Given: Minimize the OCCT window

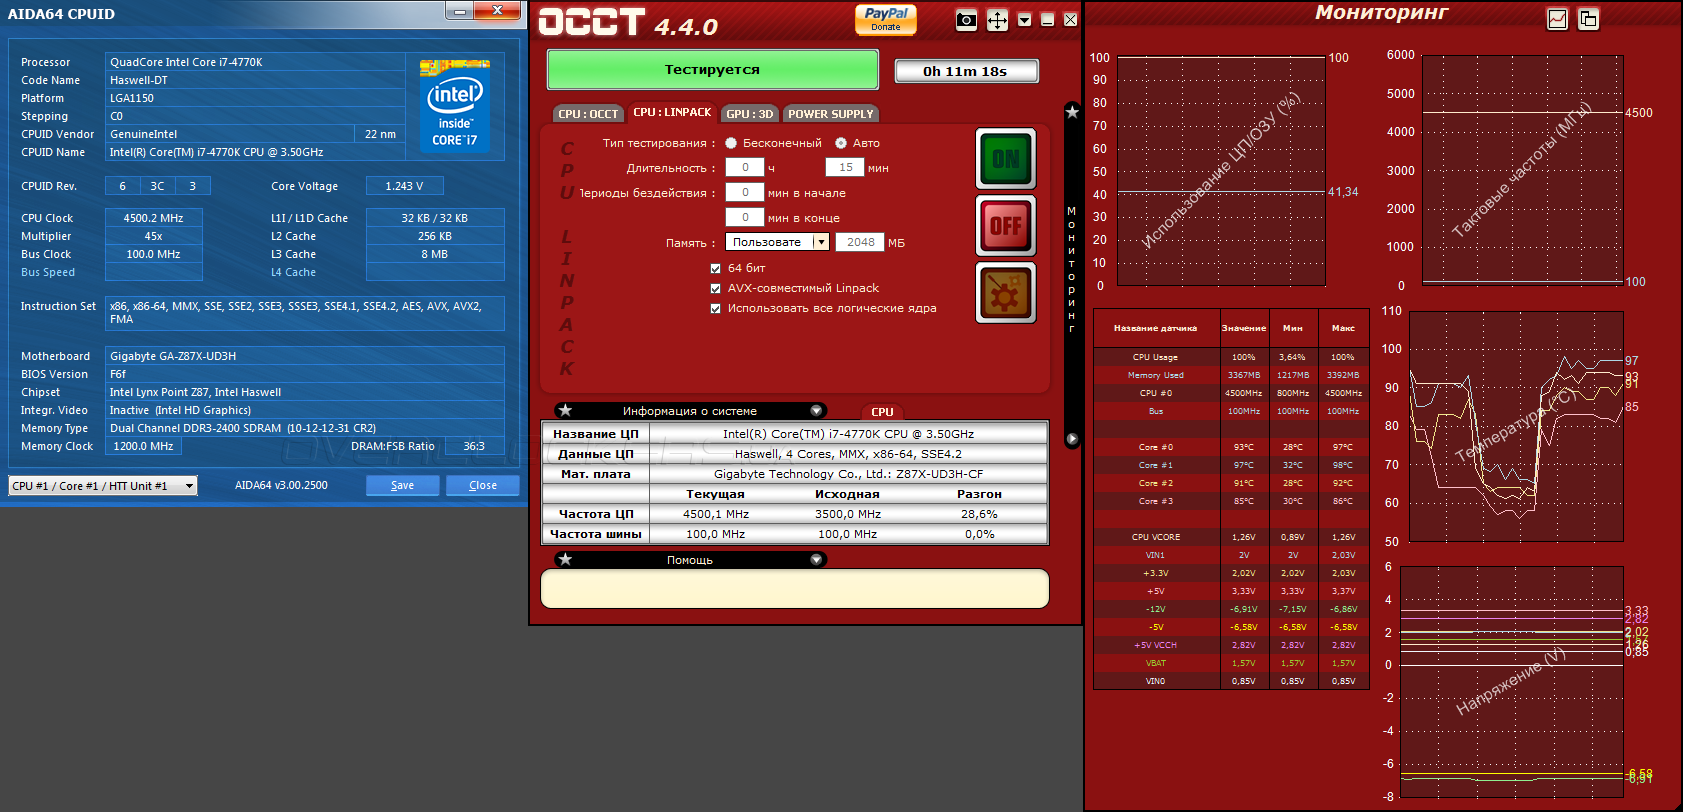Looking at the screenshot, I should coord(1047,20).
